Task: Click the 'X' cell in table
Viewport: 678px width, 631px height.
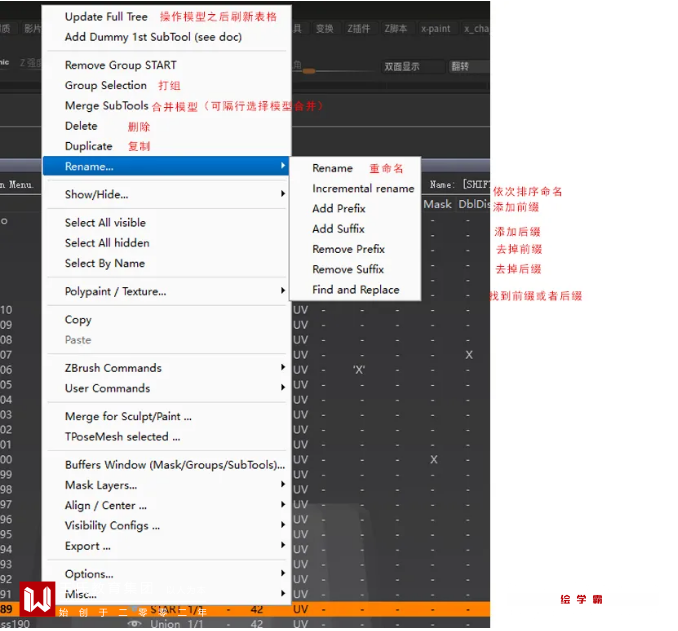Action: pos(359,370)
